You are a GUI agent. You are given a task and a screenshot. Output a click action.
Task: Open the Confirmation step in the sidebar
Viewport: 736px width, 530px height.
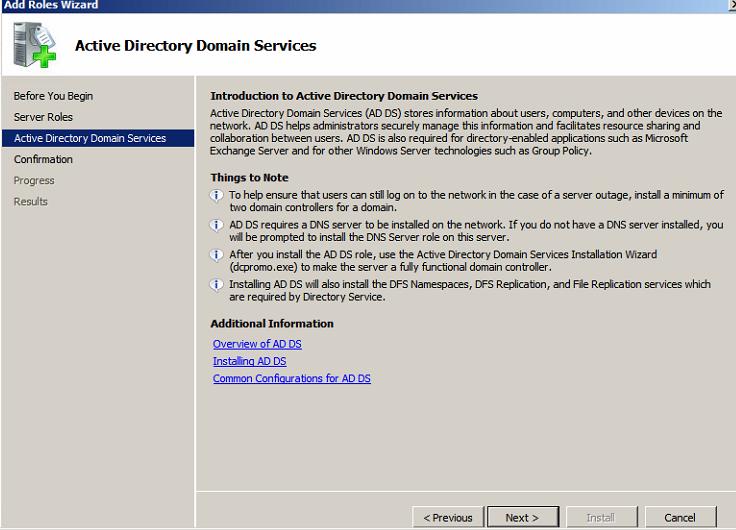(x=43, y=159)
